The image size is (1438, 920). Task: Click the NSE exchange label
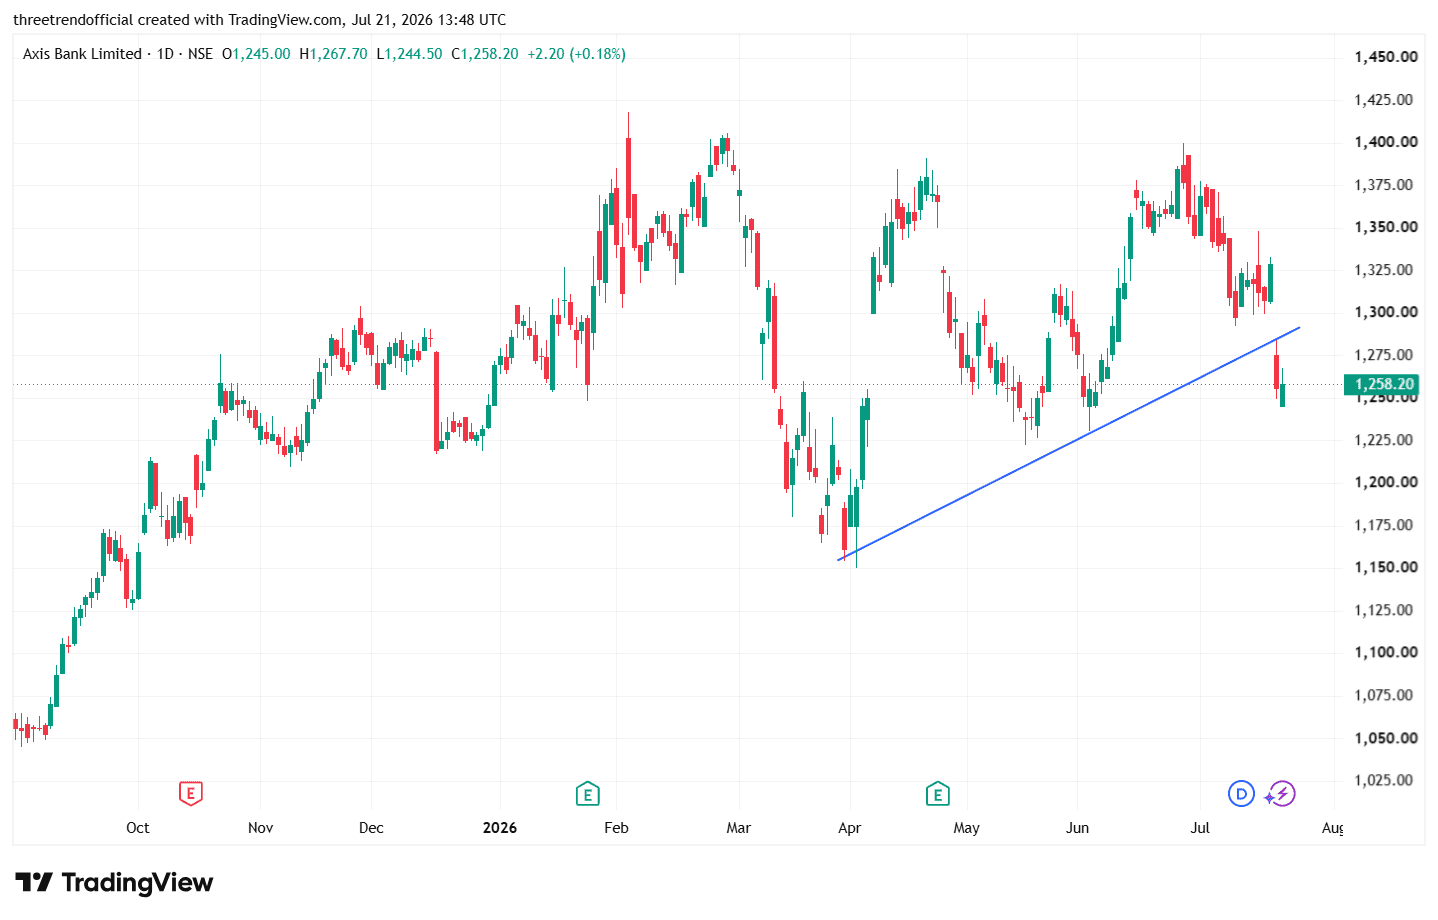(x=200, y=54)
